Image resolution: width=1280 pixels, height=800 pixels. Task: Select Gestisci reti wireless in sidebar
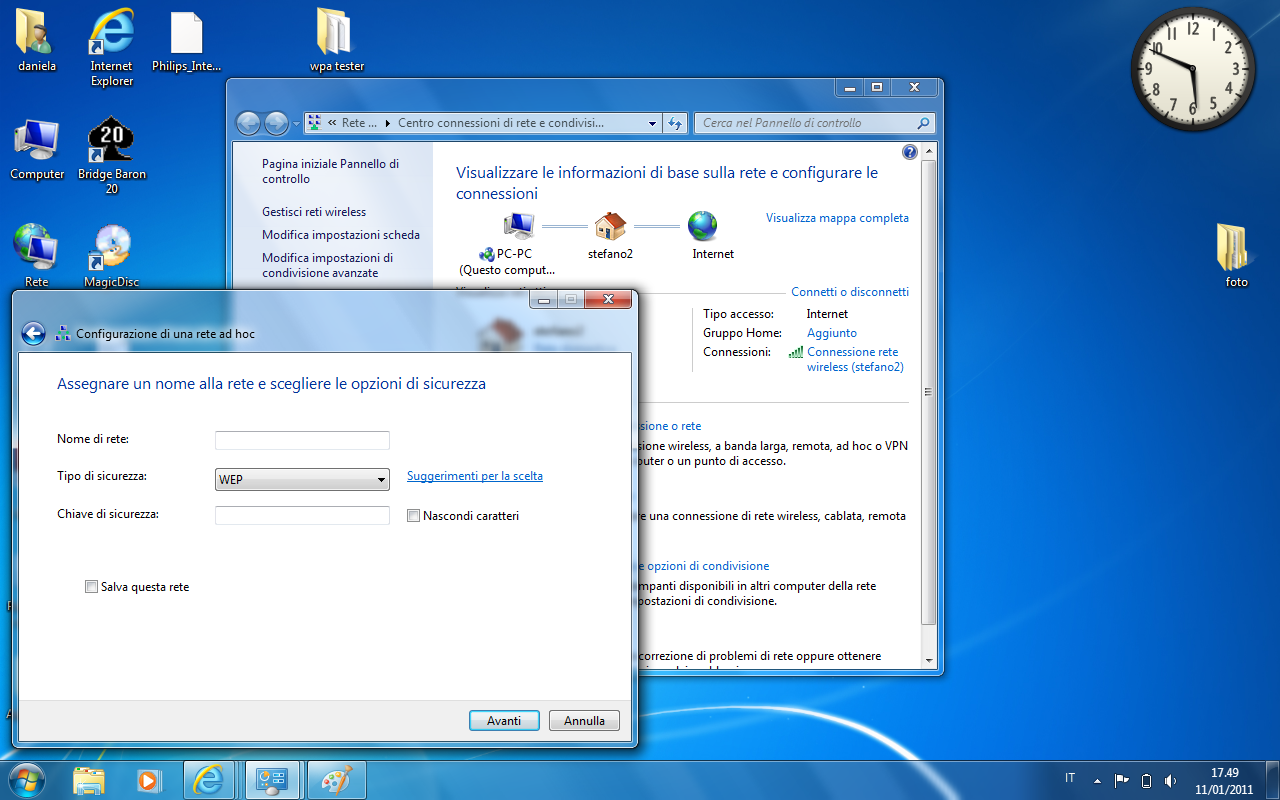[314, 212]
